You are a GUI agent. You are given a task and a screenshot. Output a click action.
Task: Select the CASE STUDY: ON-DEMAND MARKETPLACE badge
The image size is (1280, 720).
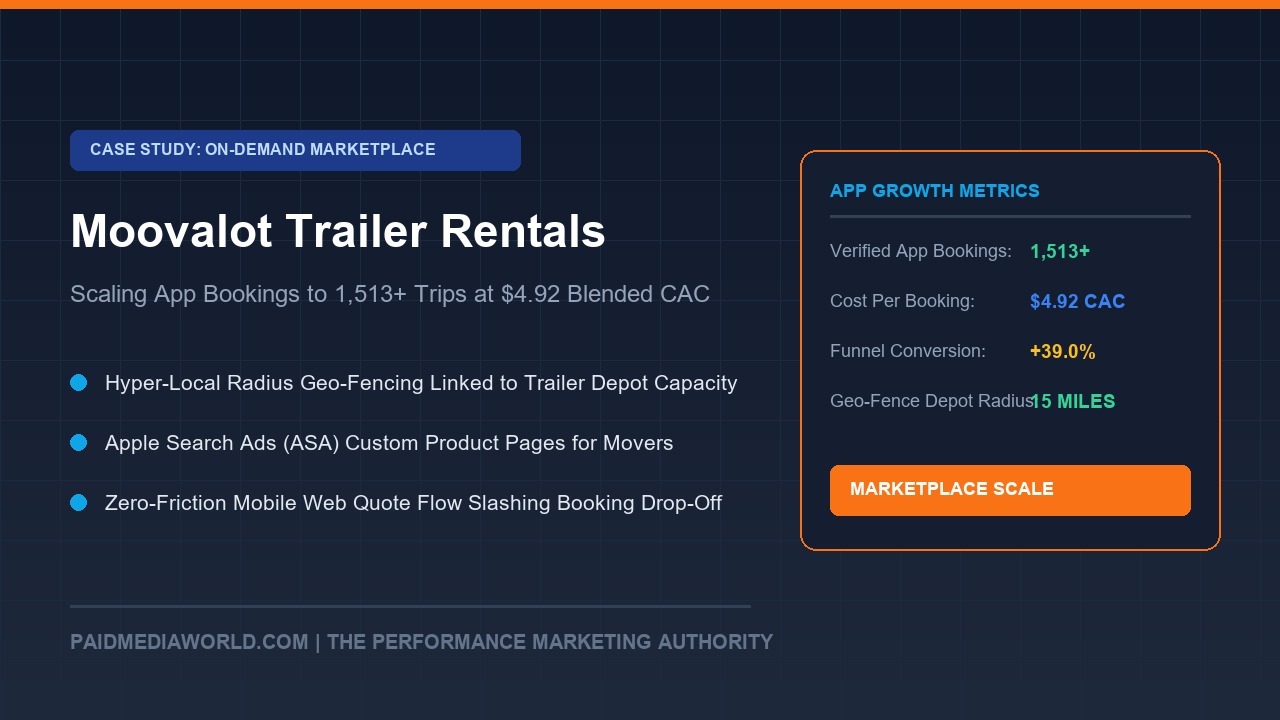[295, 150]
